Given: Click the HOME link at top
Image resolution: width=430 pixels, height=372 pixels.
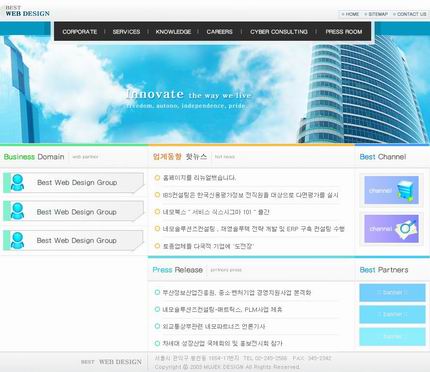Looking at the screenshot, I should click(351, 14).
